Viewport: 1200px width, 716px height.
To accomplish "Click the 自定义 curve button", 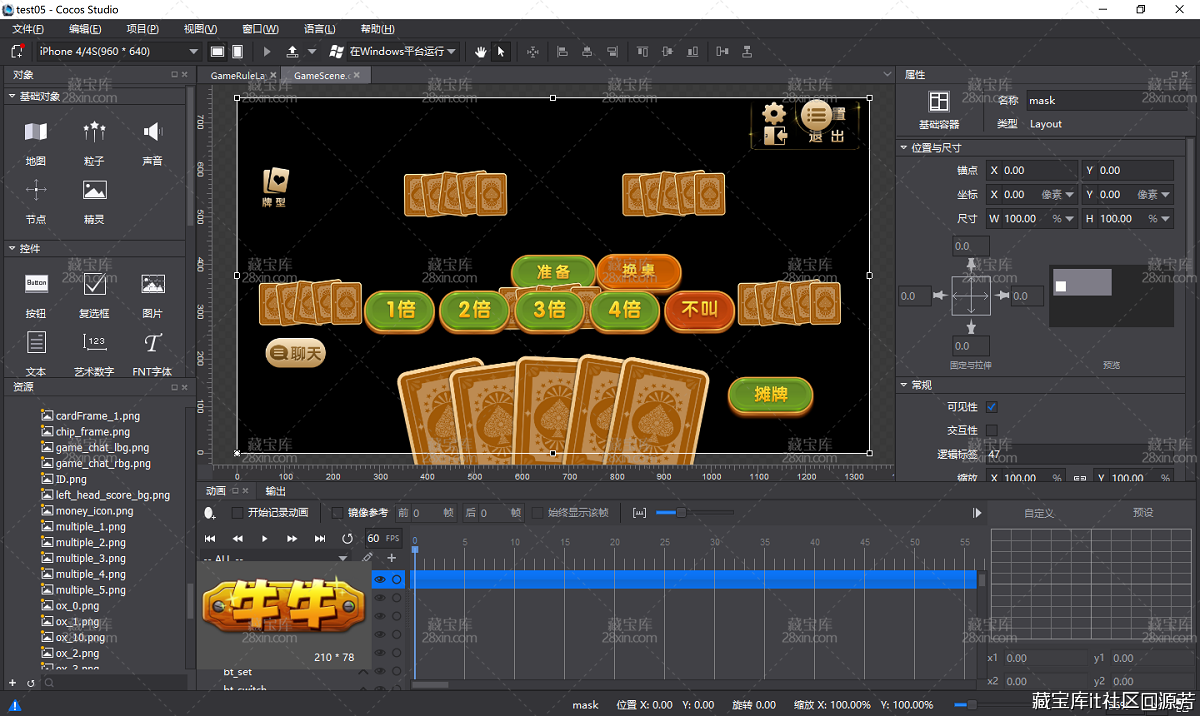I will pyautogui.click(x=1039, y=513).
